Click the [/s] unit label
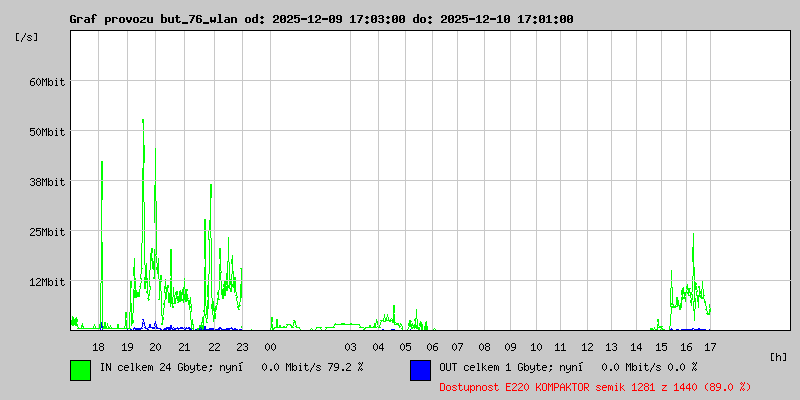Image resolution: width=800 pixels, height=400 pixels. (x=27, y=37)
